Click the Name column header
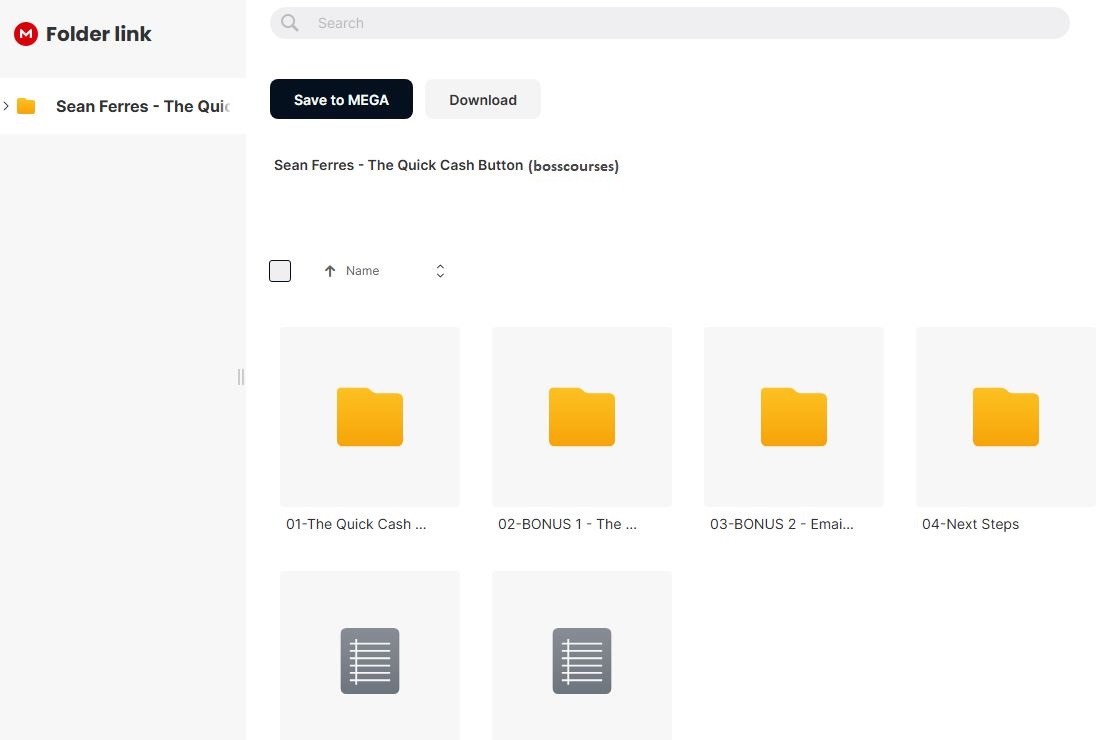 (362, 271)
